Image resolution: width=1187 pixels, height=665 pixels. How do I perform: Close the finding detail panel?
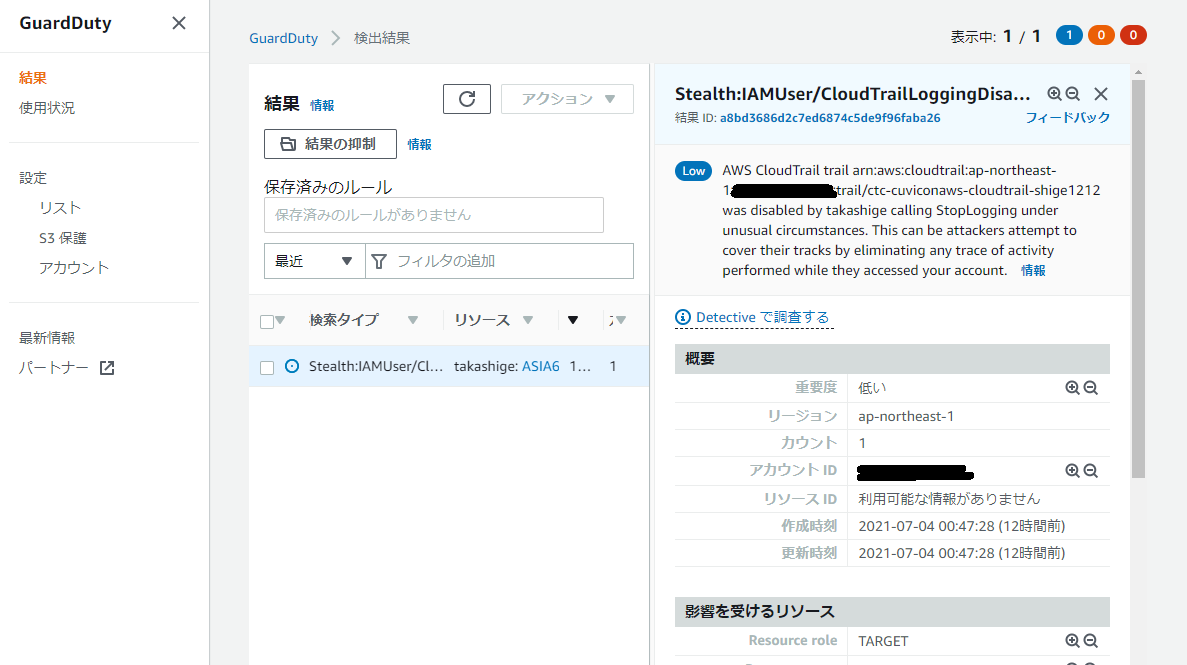click(1101, 94)
